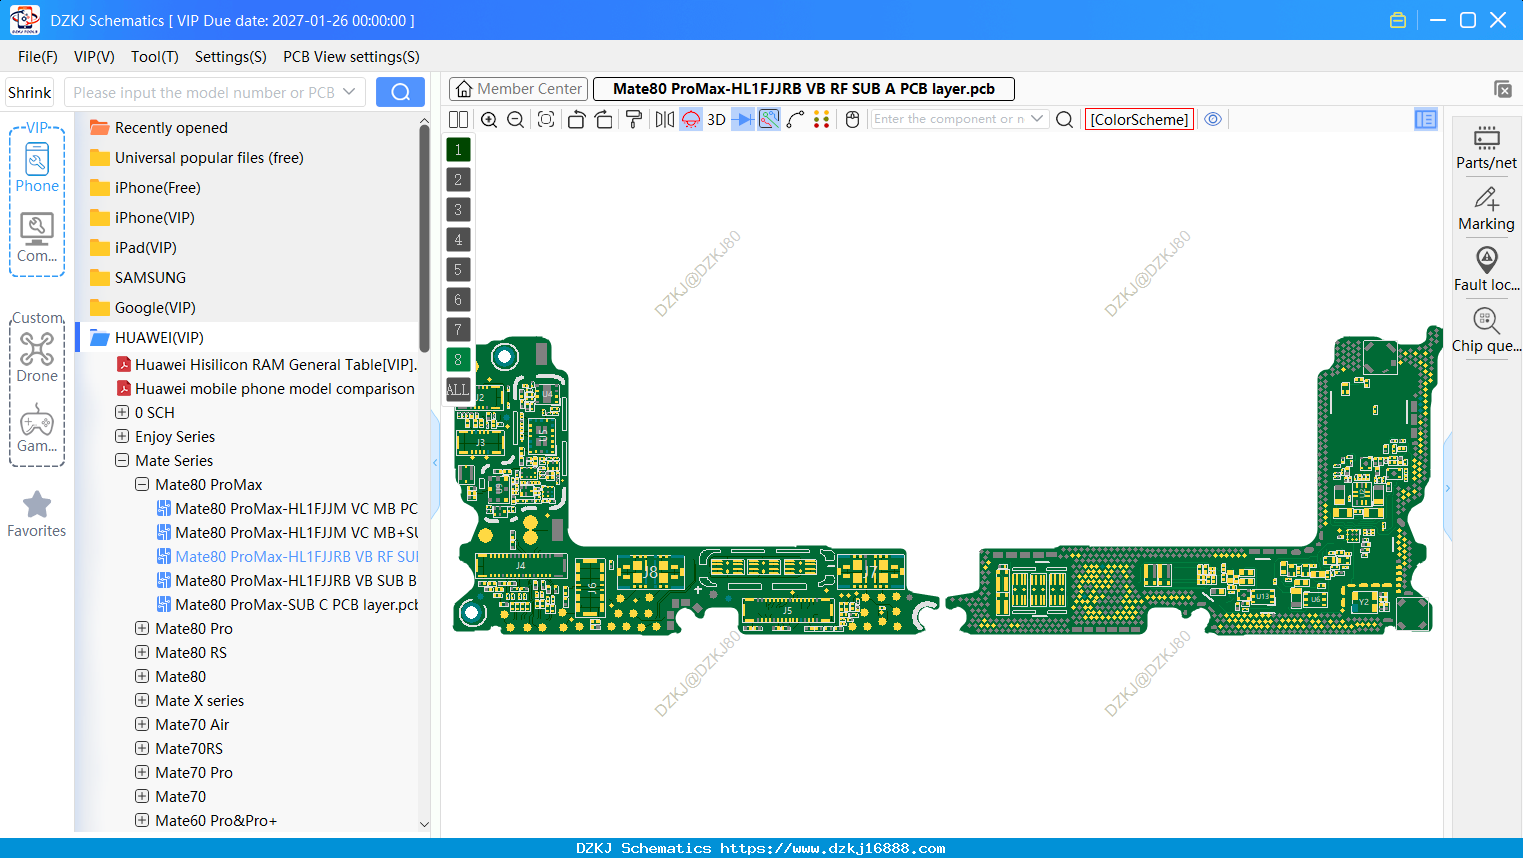Image resolution: width=1523 pixels, height=858 pixels.
Task: Rotate the board counterclockwise
Action: pos(576,119)
